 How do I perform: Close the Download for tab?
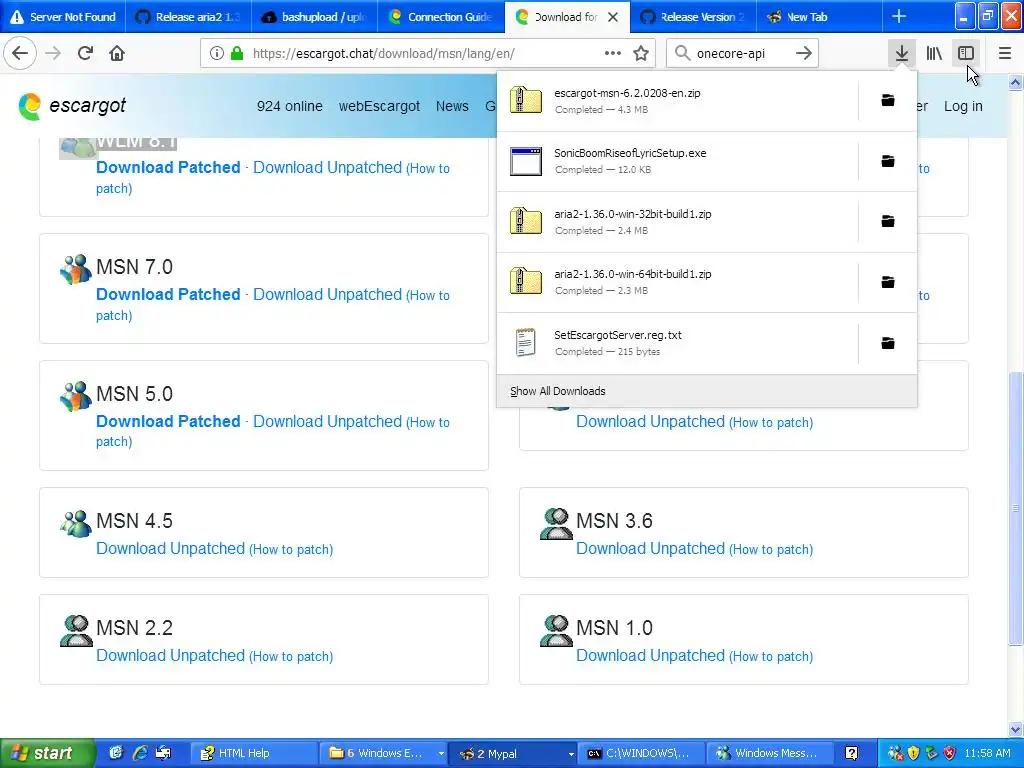tap(613, 17)
